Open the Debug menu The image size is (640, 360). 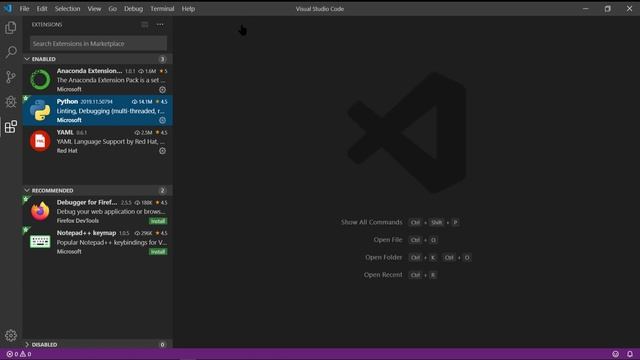133,9
